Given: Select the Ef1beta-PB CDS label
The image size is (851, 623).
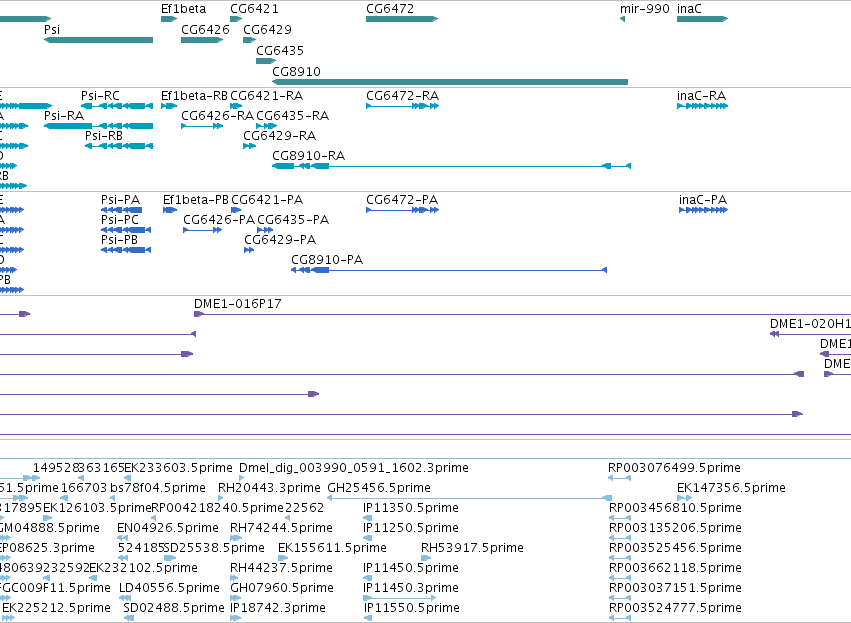Looking at the screenshot, I should [x=196, y=200].
